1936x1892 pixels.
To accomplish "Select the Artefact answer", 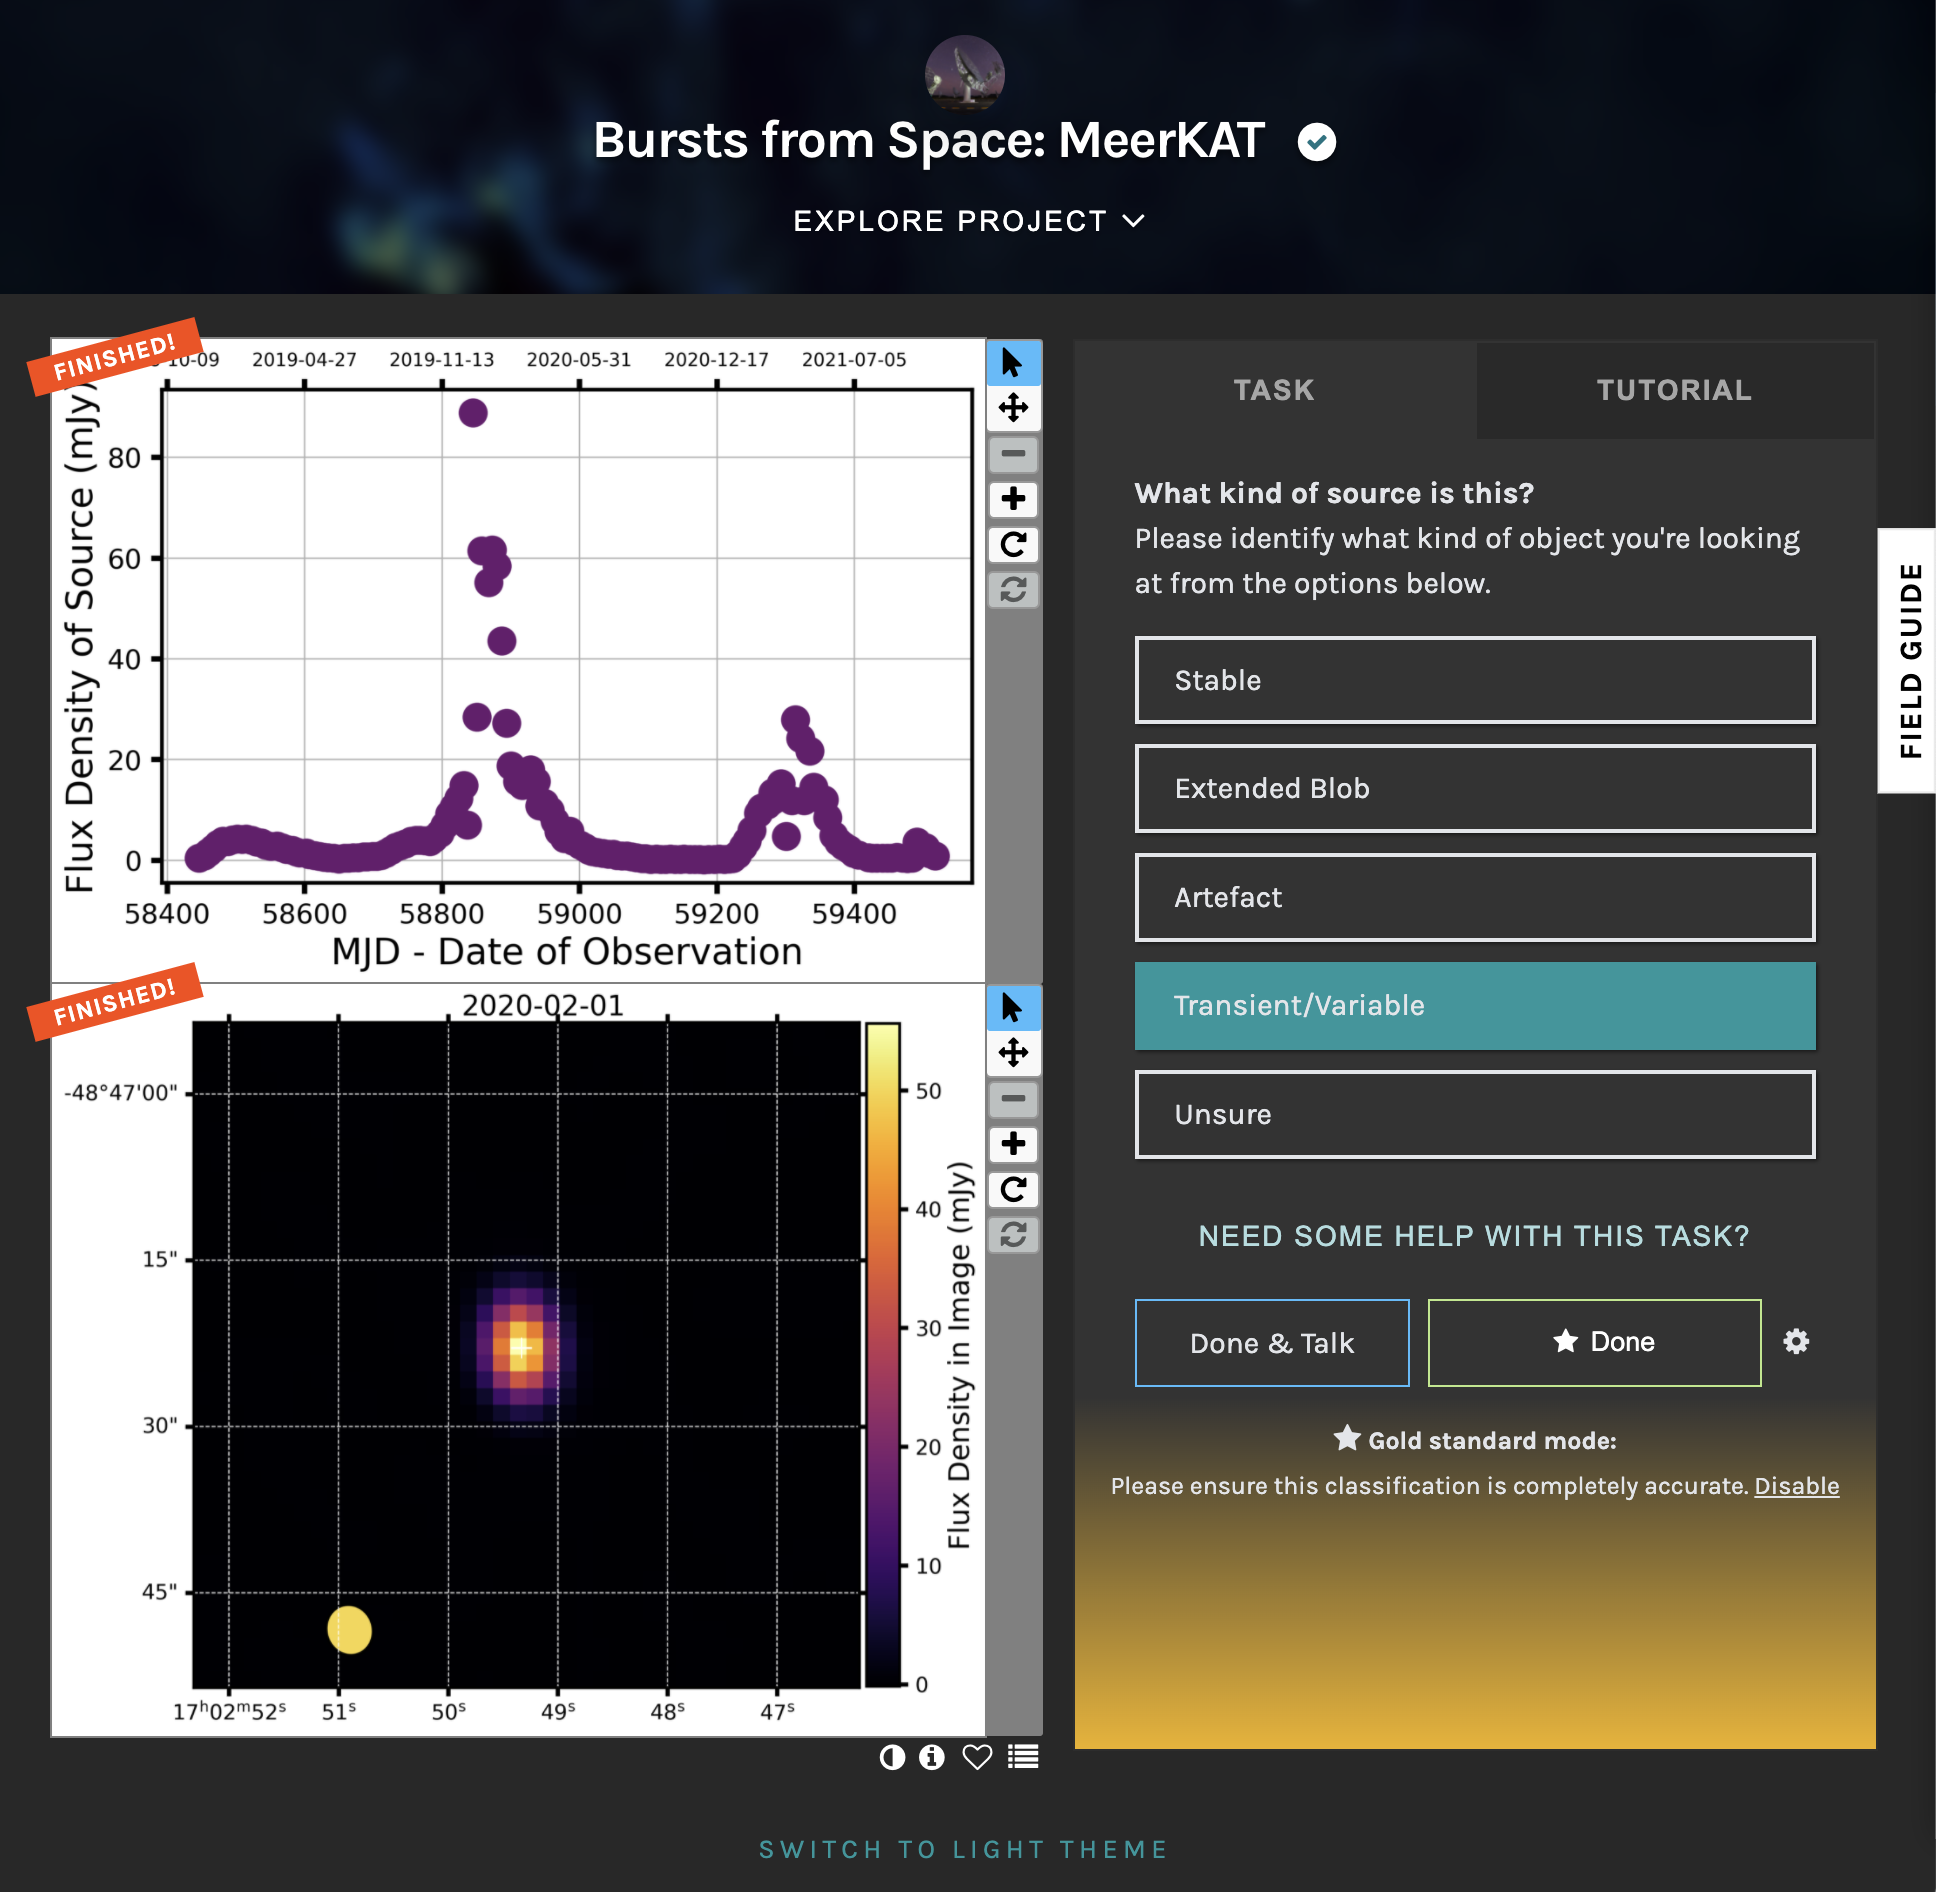I will pyautogui.click(x=1474, y=897).
